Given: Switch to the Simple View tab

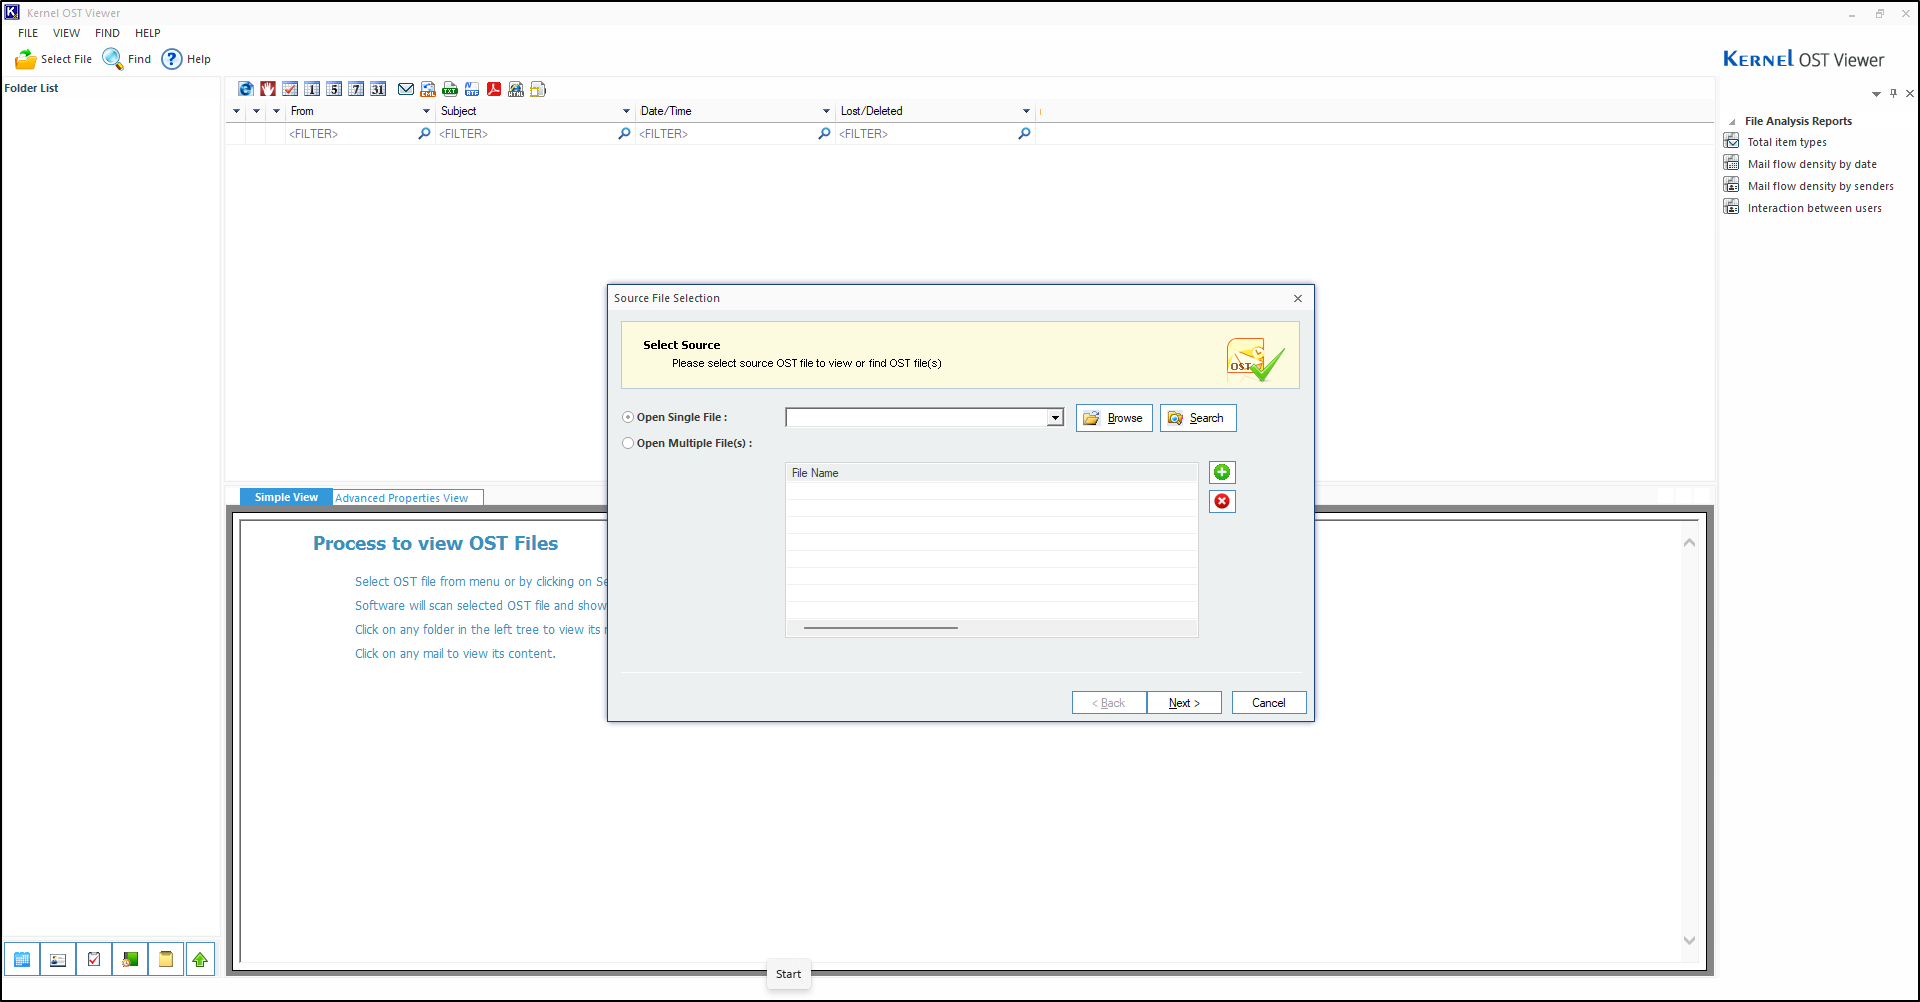Looking at the screenshot, I should tap(286, 497).
